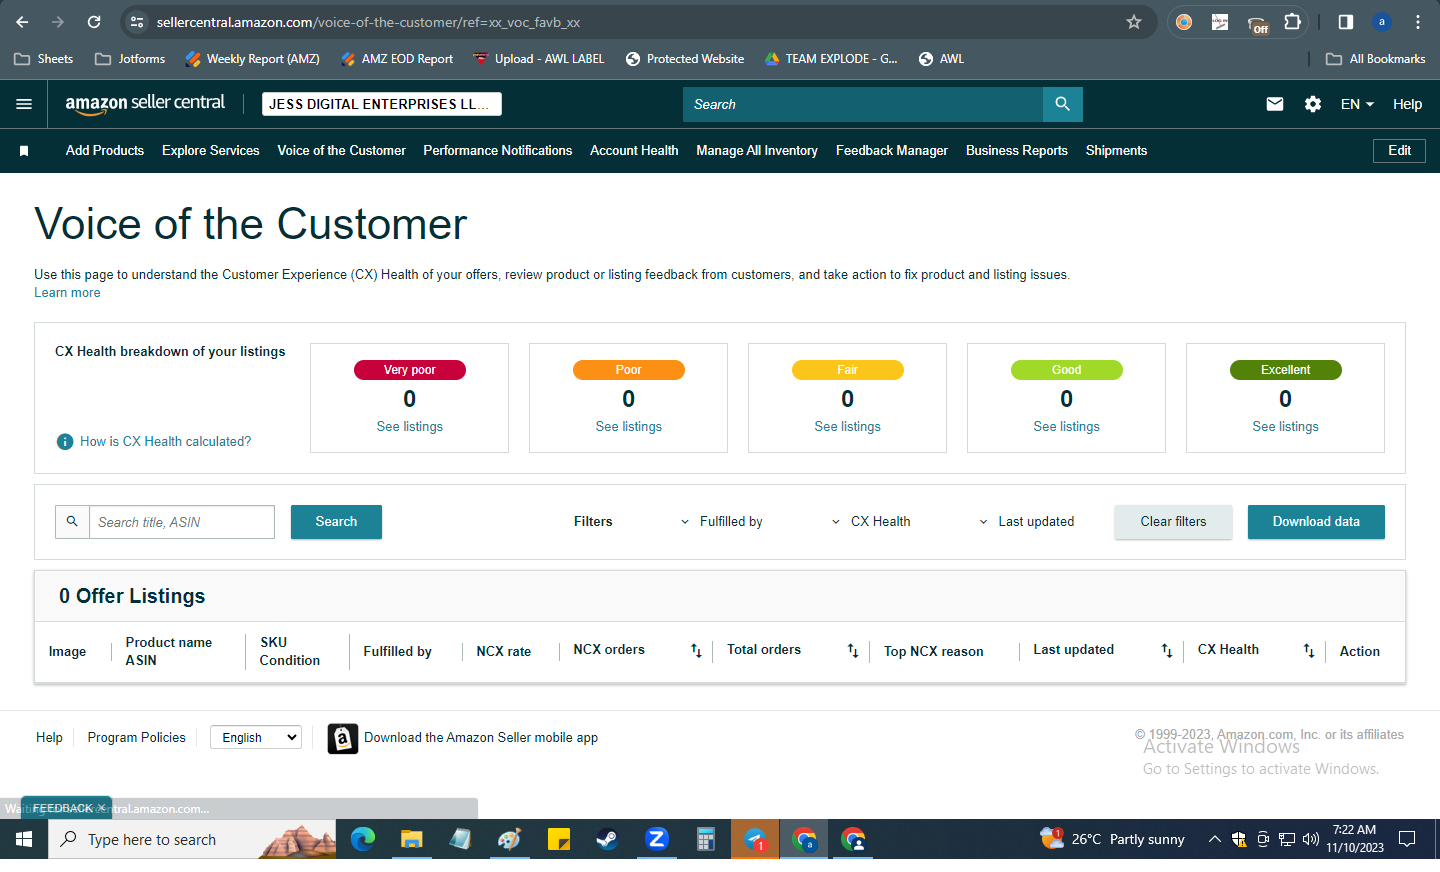Open Add Products menu item
The image size is (1440, 872).
[105, 151]
